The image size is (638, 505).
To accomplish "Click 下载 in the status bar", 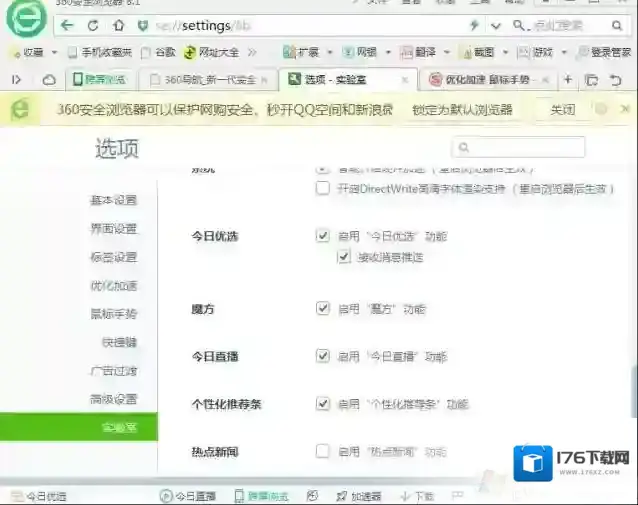I will point(417,496).
